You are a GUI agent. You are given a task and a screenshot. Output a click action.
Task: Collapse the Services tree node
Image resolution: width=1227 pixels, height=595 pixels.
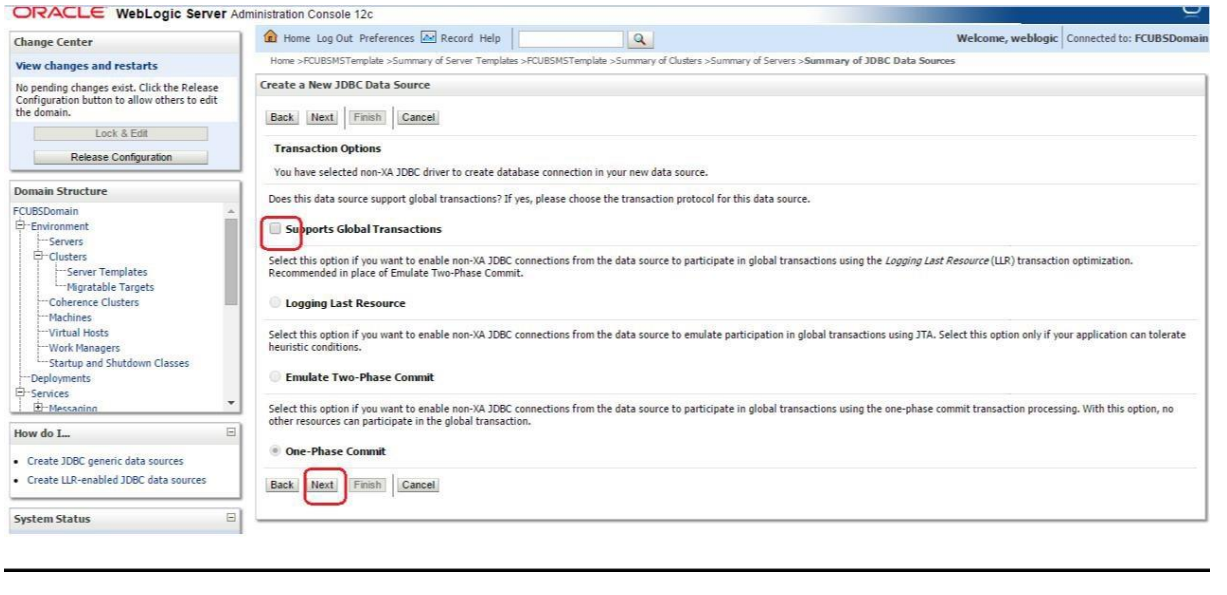click(20, 394)
